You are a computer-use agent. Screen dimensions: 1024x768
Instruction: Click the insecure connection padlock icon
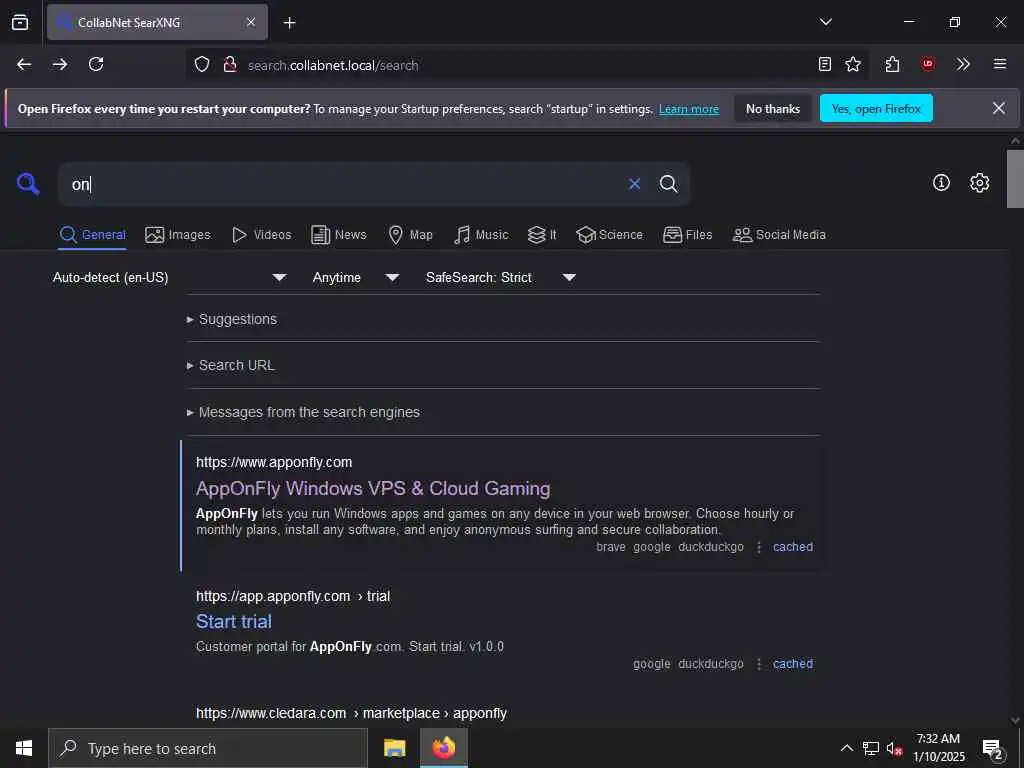(229, 64)
